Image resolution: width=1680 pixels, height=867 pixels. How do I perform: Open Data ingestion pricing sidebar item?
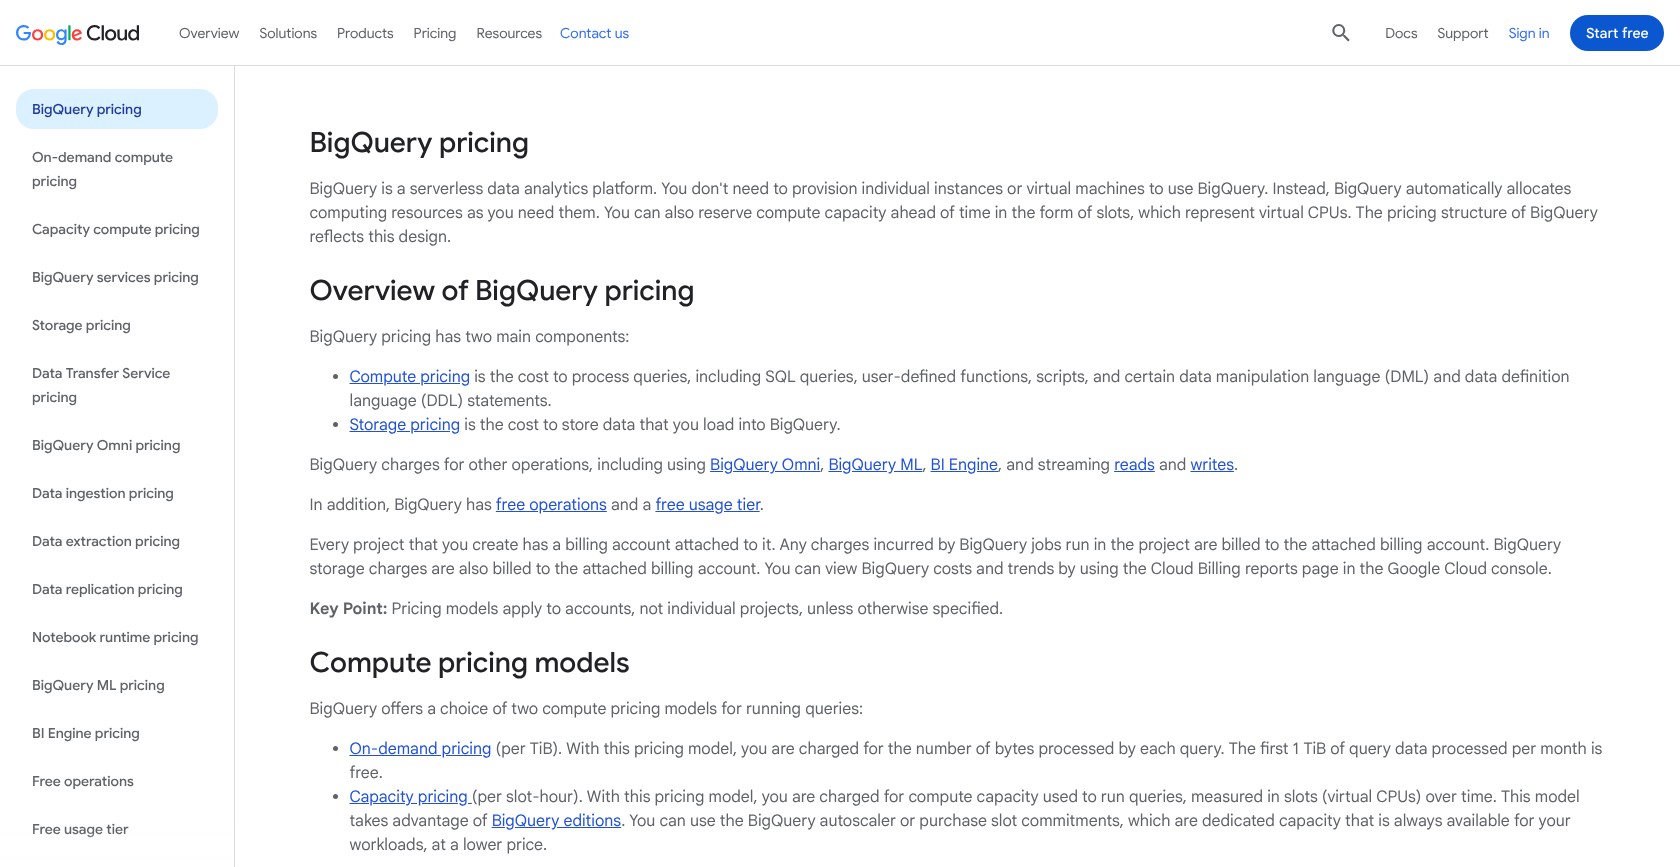(x=117, y=493)
